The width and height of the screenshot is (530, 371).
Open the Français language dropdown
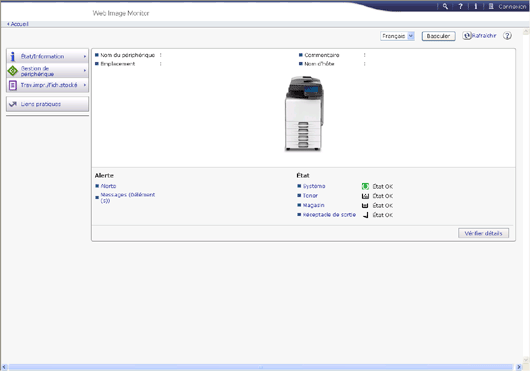397,36
